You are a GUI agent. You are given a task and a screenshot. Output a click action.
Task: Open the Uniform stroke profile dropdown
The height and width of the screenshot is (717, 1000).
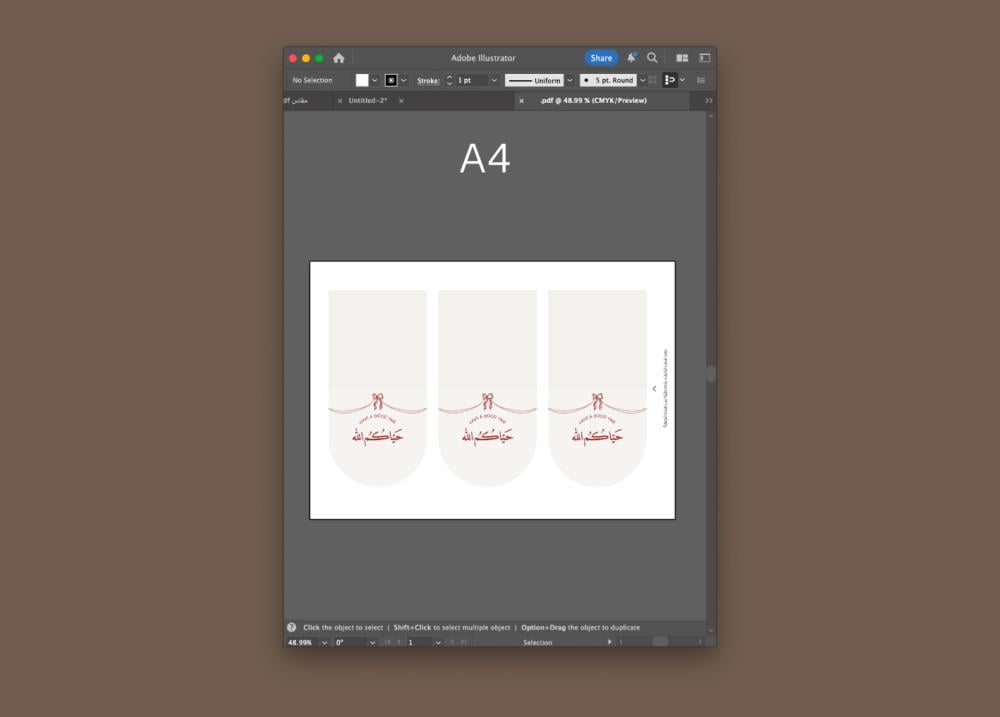coord(570,80)
